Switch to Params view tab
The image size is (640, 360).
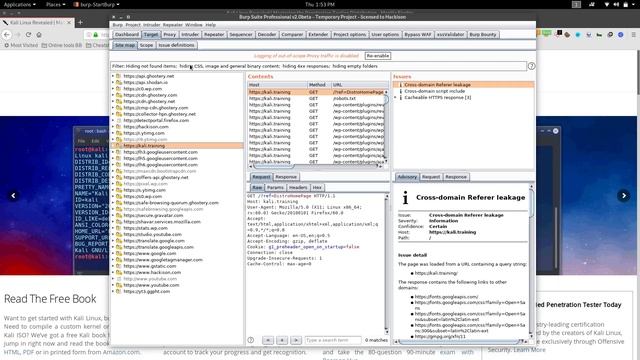click(x=275, y=188)
